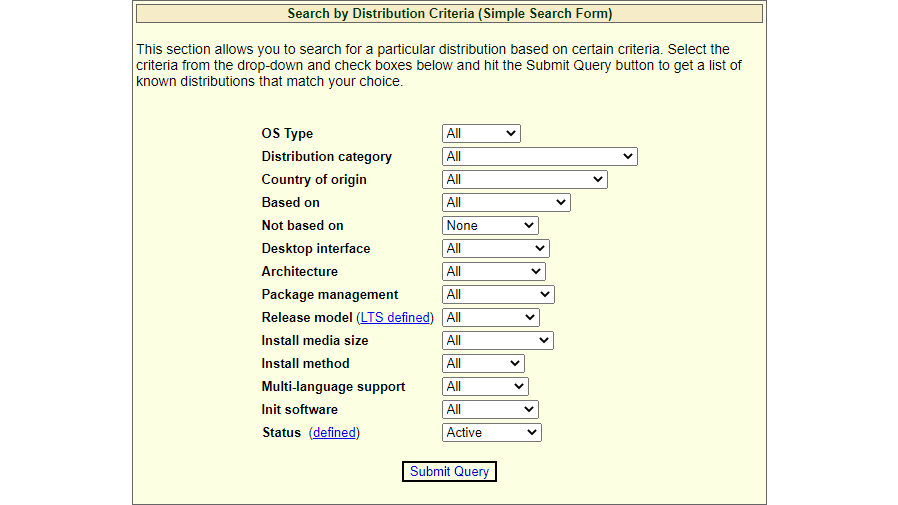Click the 'Architecture' label text

[x=300, y=271]
